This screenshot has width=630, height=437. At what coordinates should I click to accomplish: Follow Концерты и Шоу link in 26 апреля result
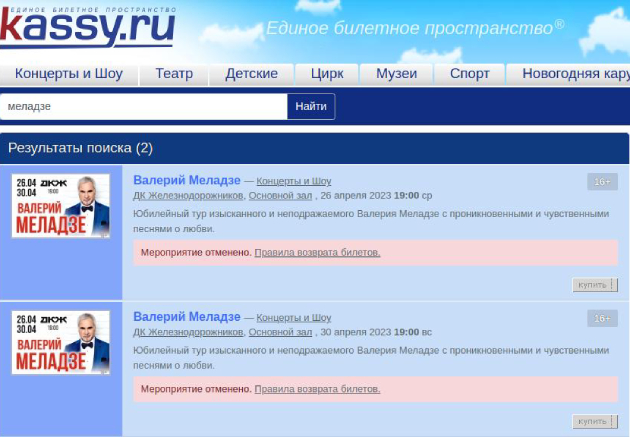[294, 181]
